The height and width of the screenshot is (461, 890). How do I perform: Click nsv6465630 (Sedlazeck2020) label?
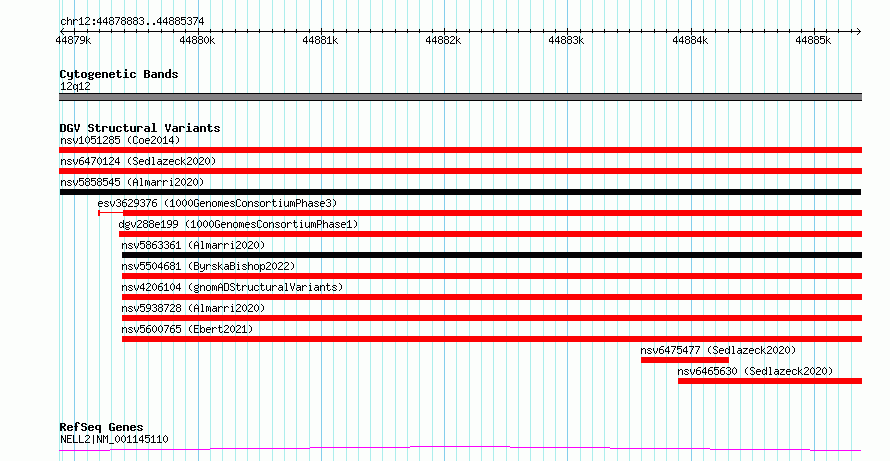tap(755, 371)
